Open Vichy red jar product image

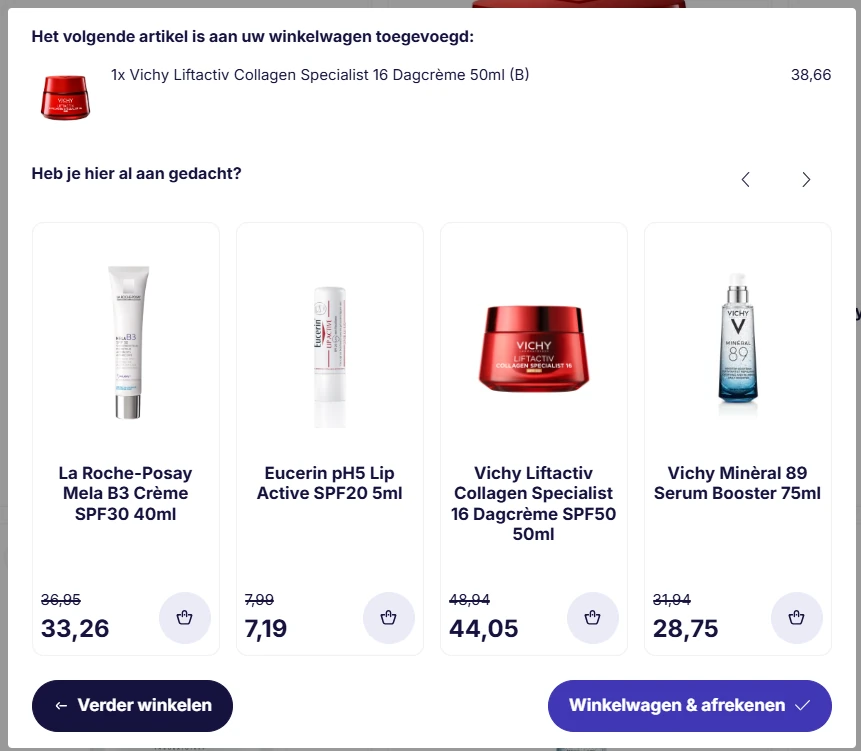click(x=534, y=348)
